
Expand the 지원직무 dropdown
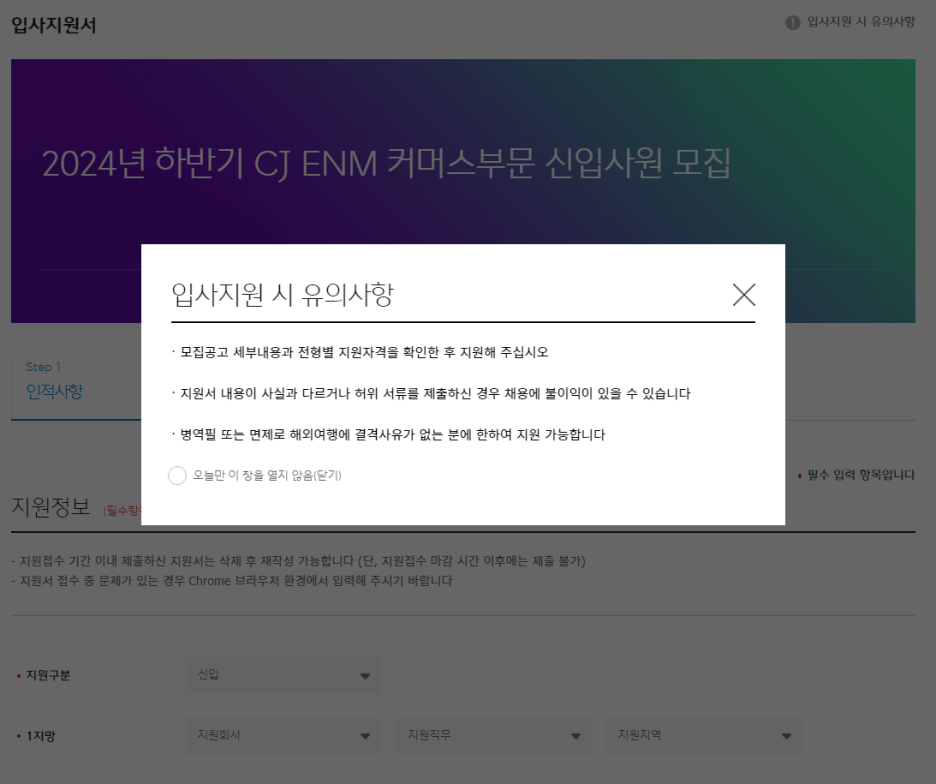pos(493,736)
